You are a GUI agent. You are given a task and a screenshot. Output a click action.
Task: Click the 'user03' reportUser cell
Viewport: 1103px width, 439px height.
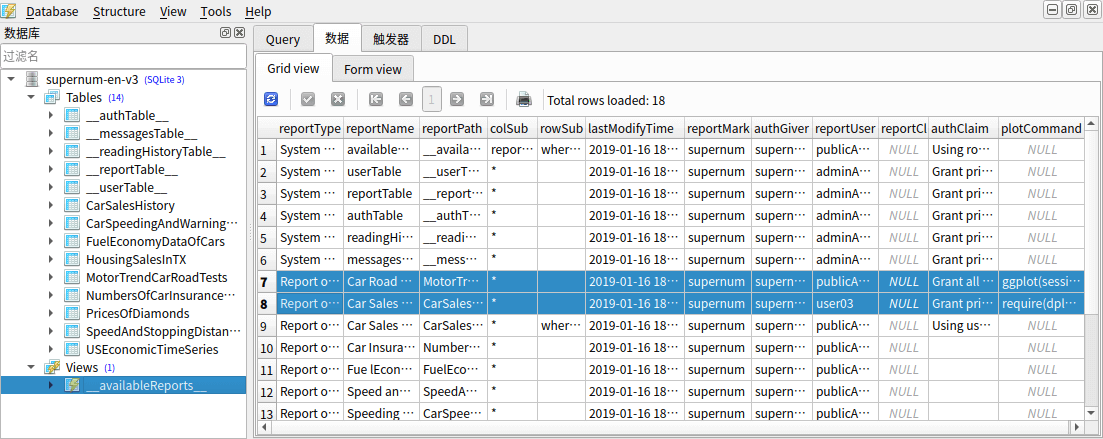846,304
